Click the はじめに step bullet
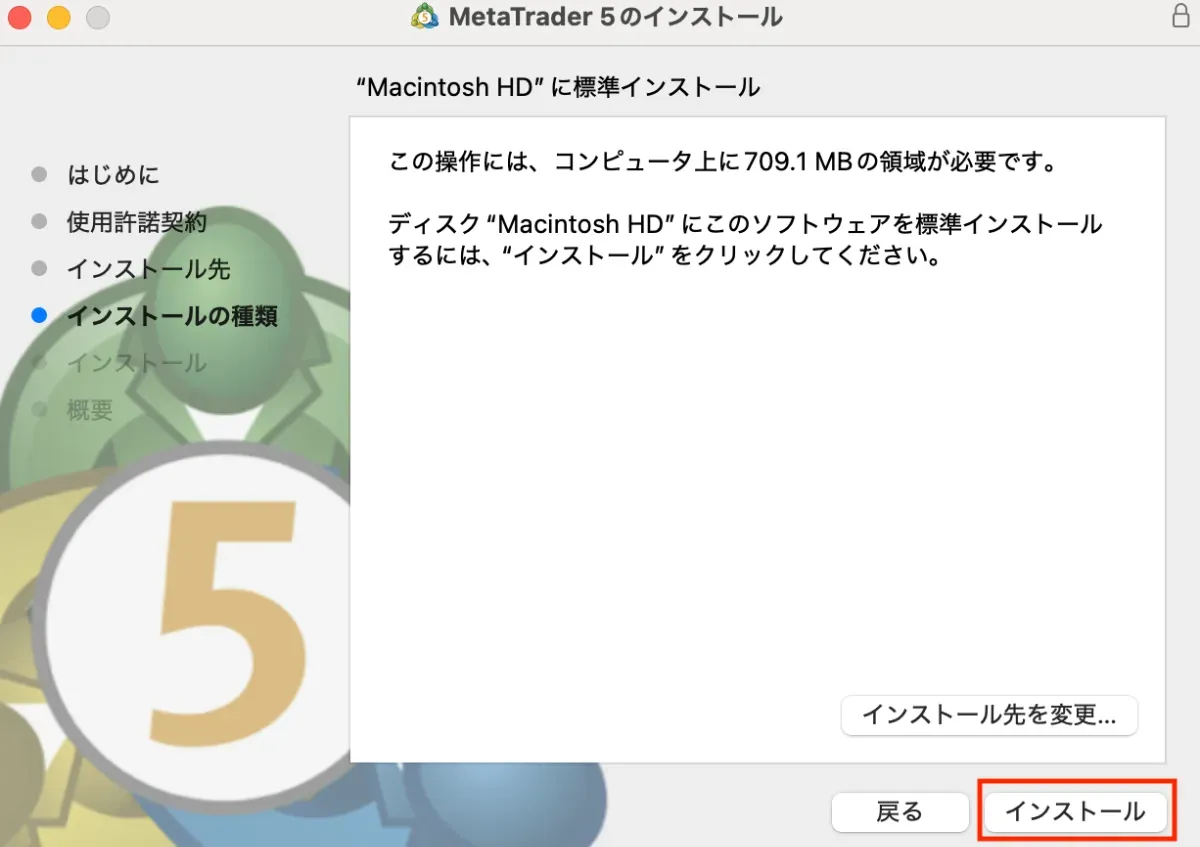1200x847 pixels. click(x=40, y=174)
